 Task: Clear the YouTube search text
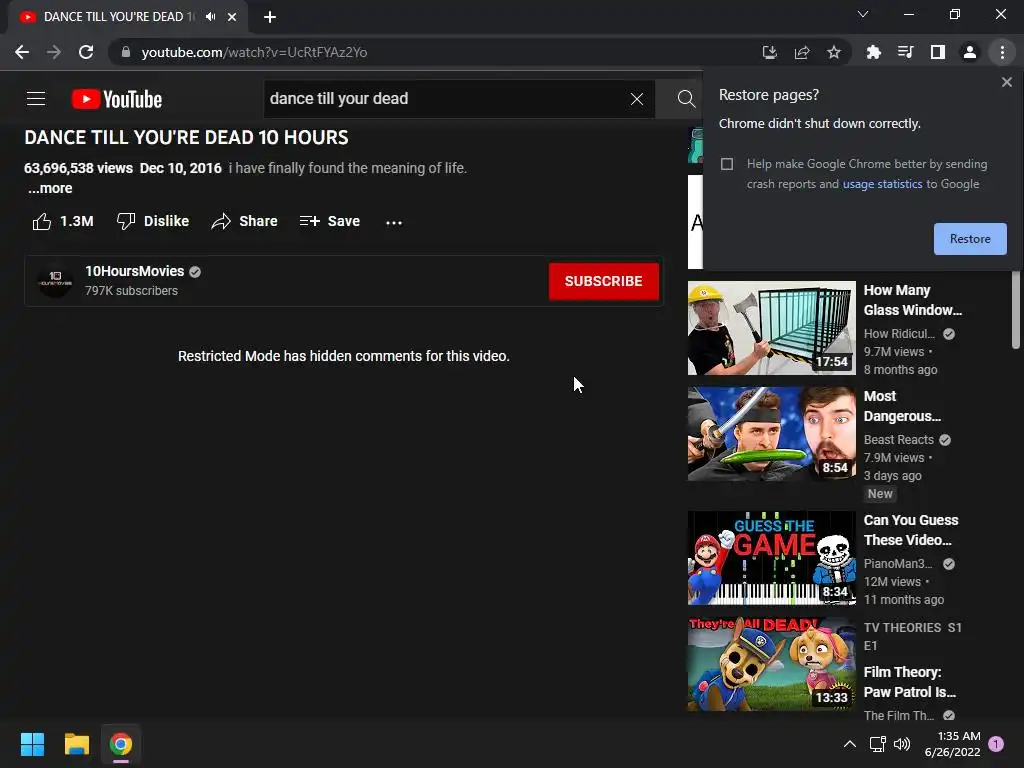(637, 99)
